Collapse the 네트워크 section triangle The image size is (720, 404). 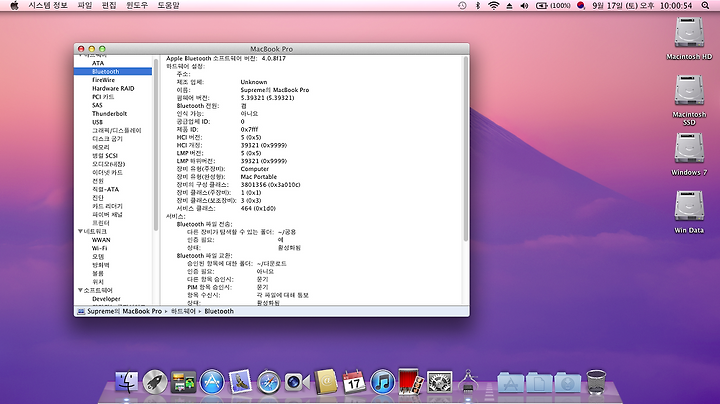[80, 231]
